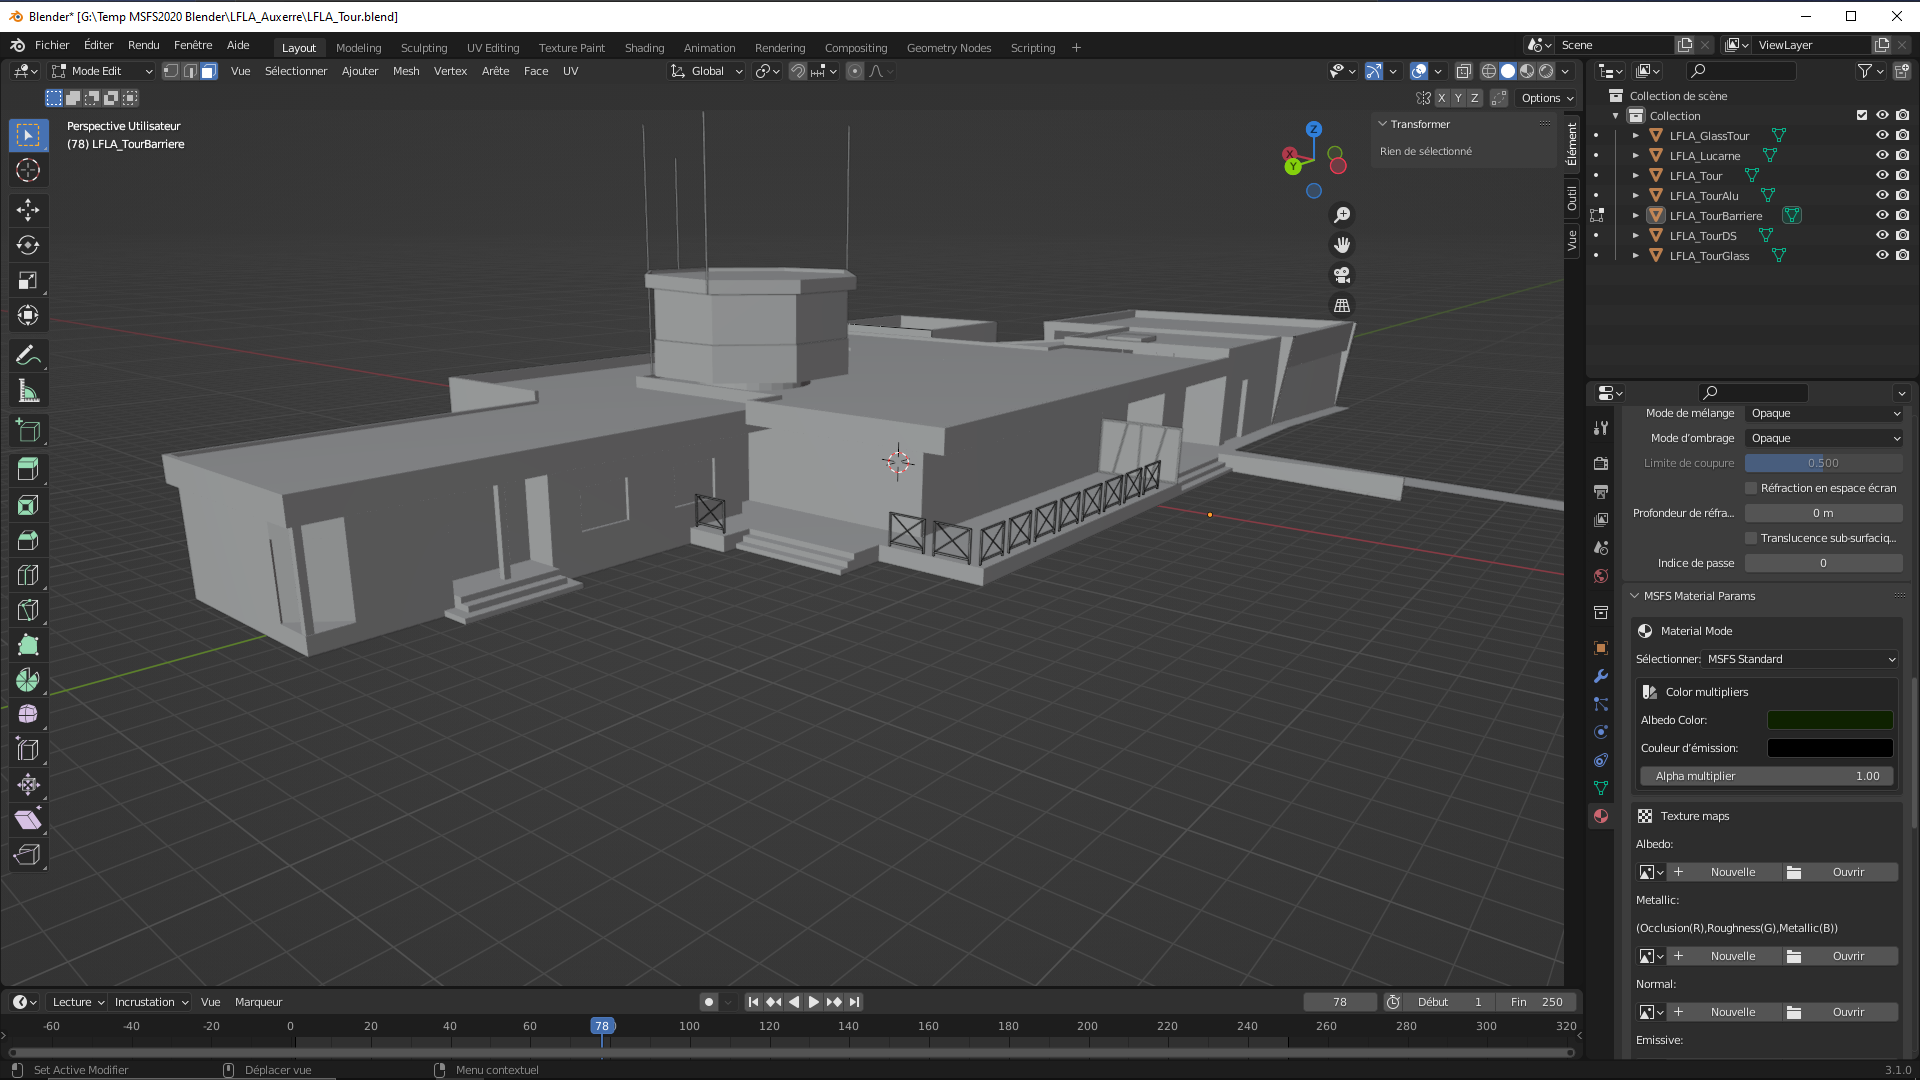Open the Mode de mélange dropdown
The image size is (1920, 1080).
(x=1824, y=413)
